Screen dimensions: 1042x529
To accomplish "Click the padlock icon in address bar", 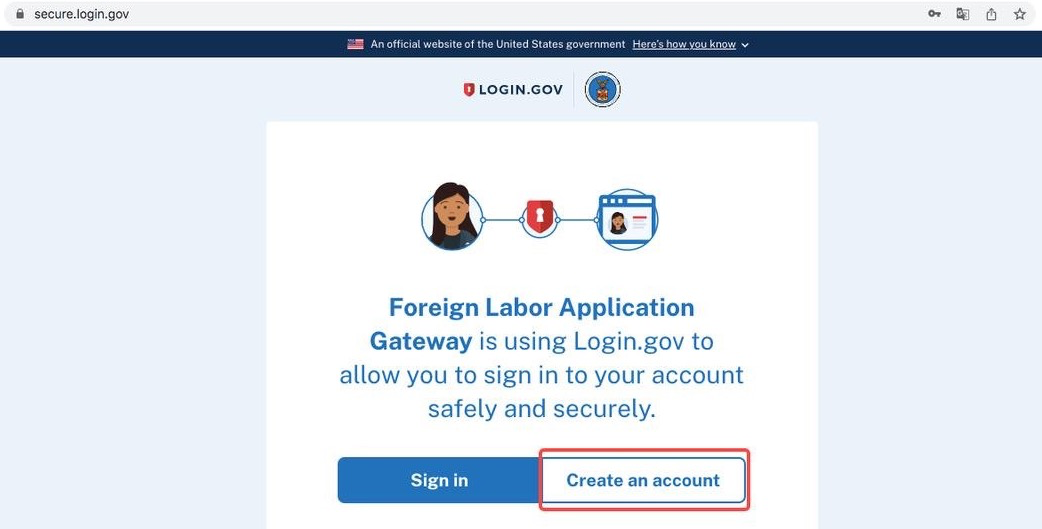I will coord(19,14).
